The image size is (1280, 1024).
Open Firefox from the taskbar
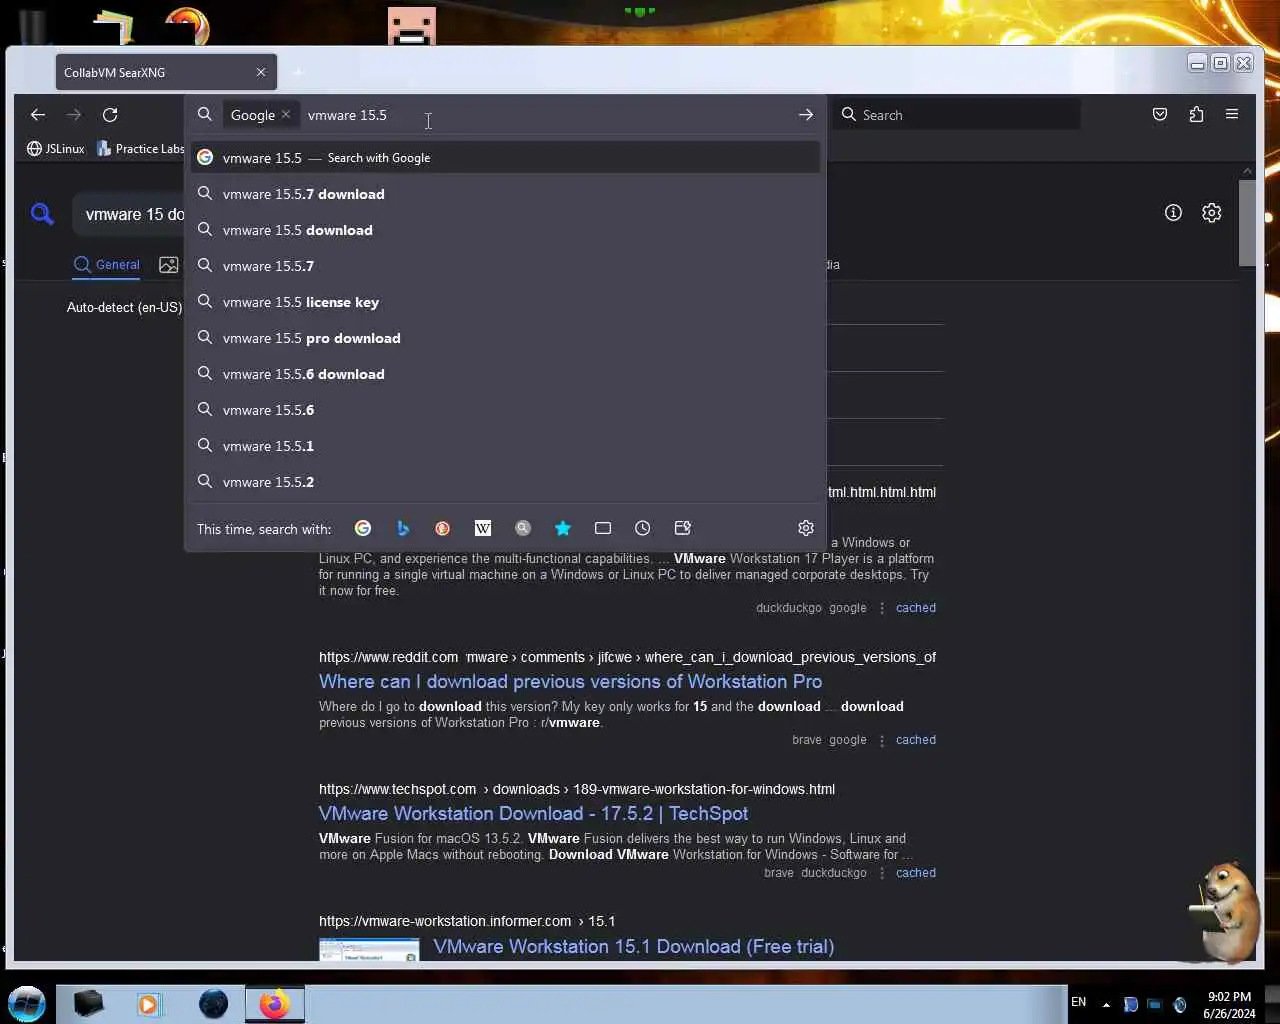click(x=274, y=1004)
